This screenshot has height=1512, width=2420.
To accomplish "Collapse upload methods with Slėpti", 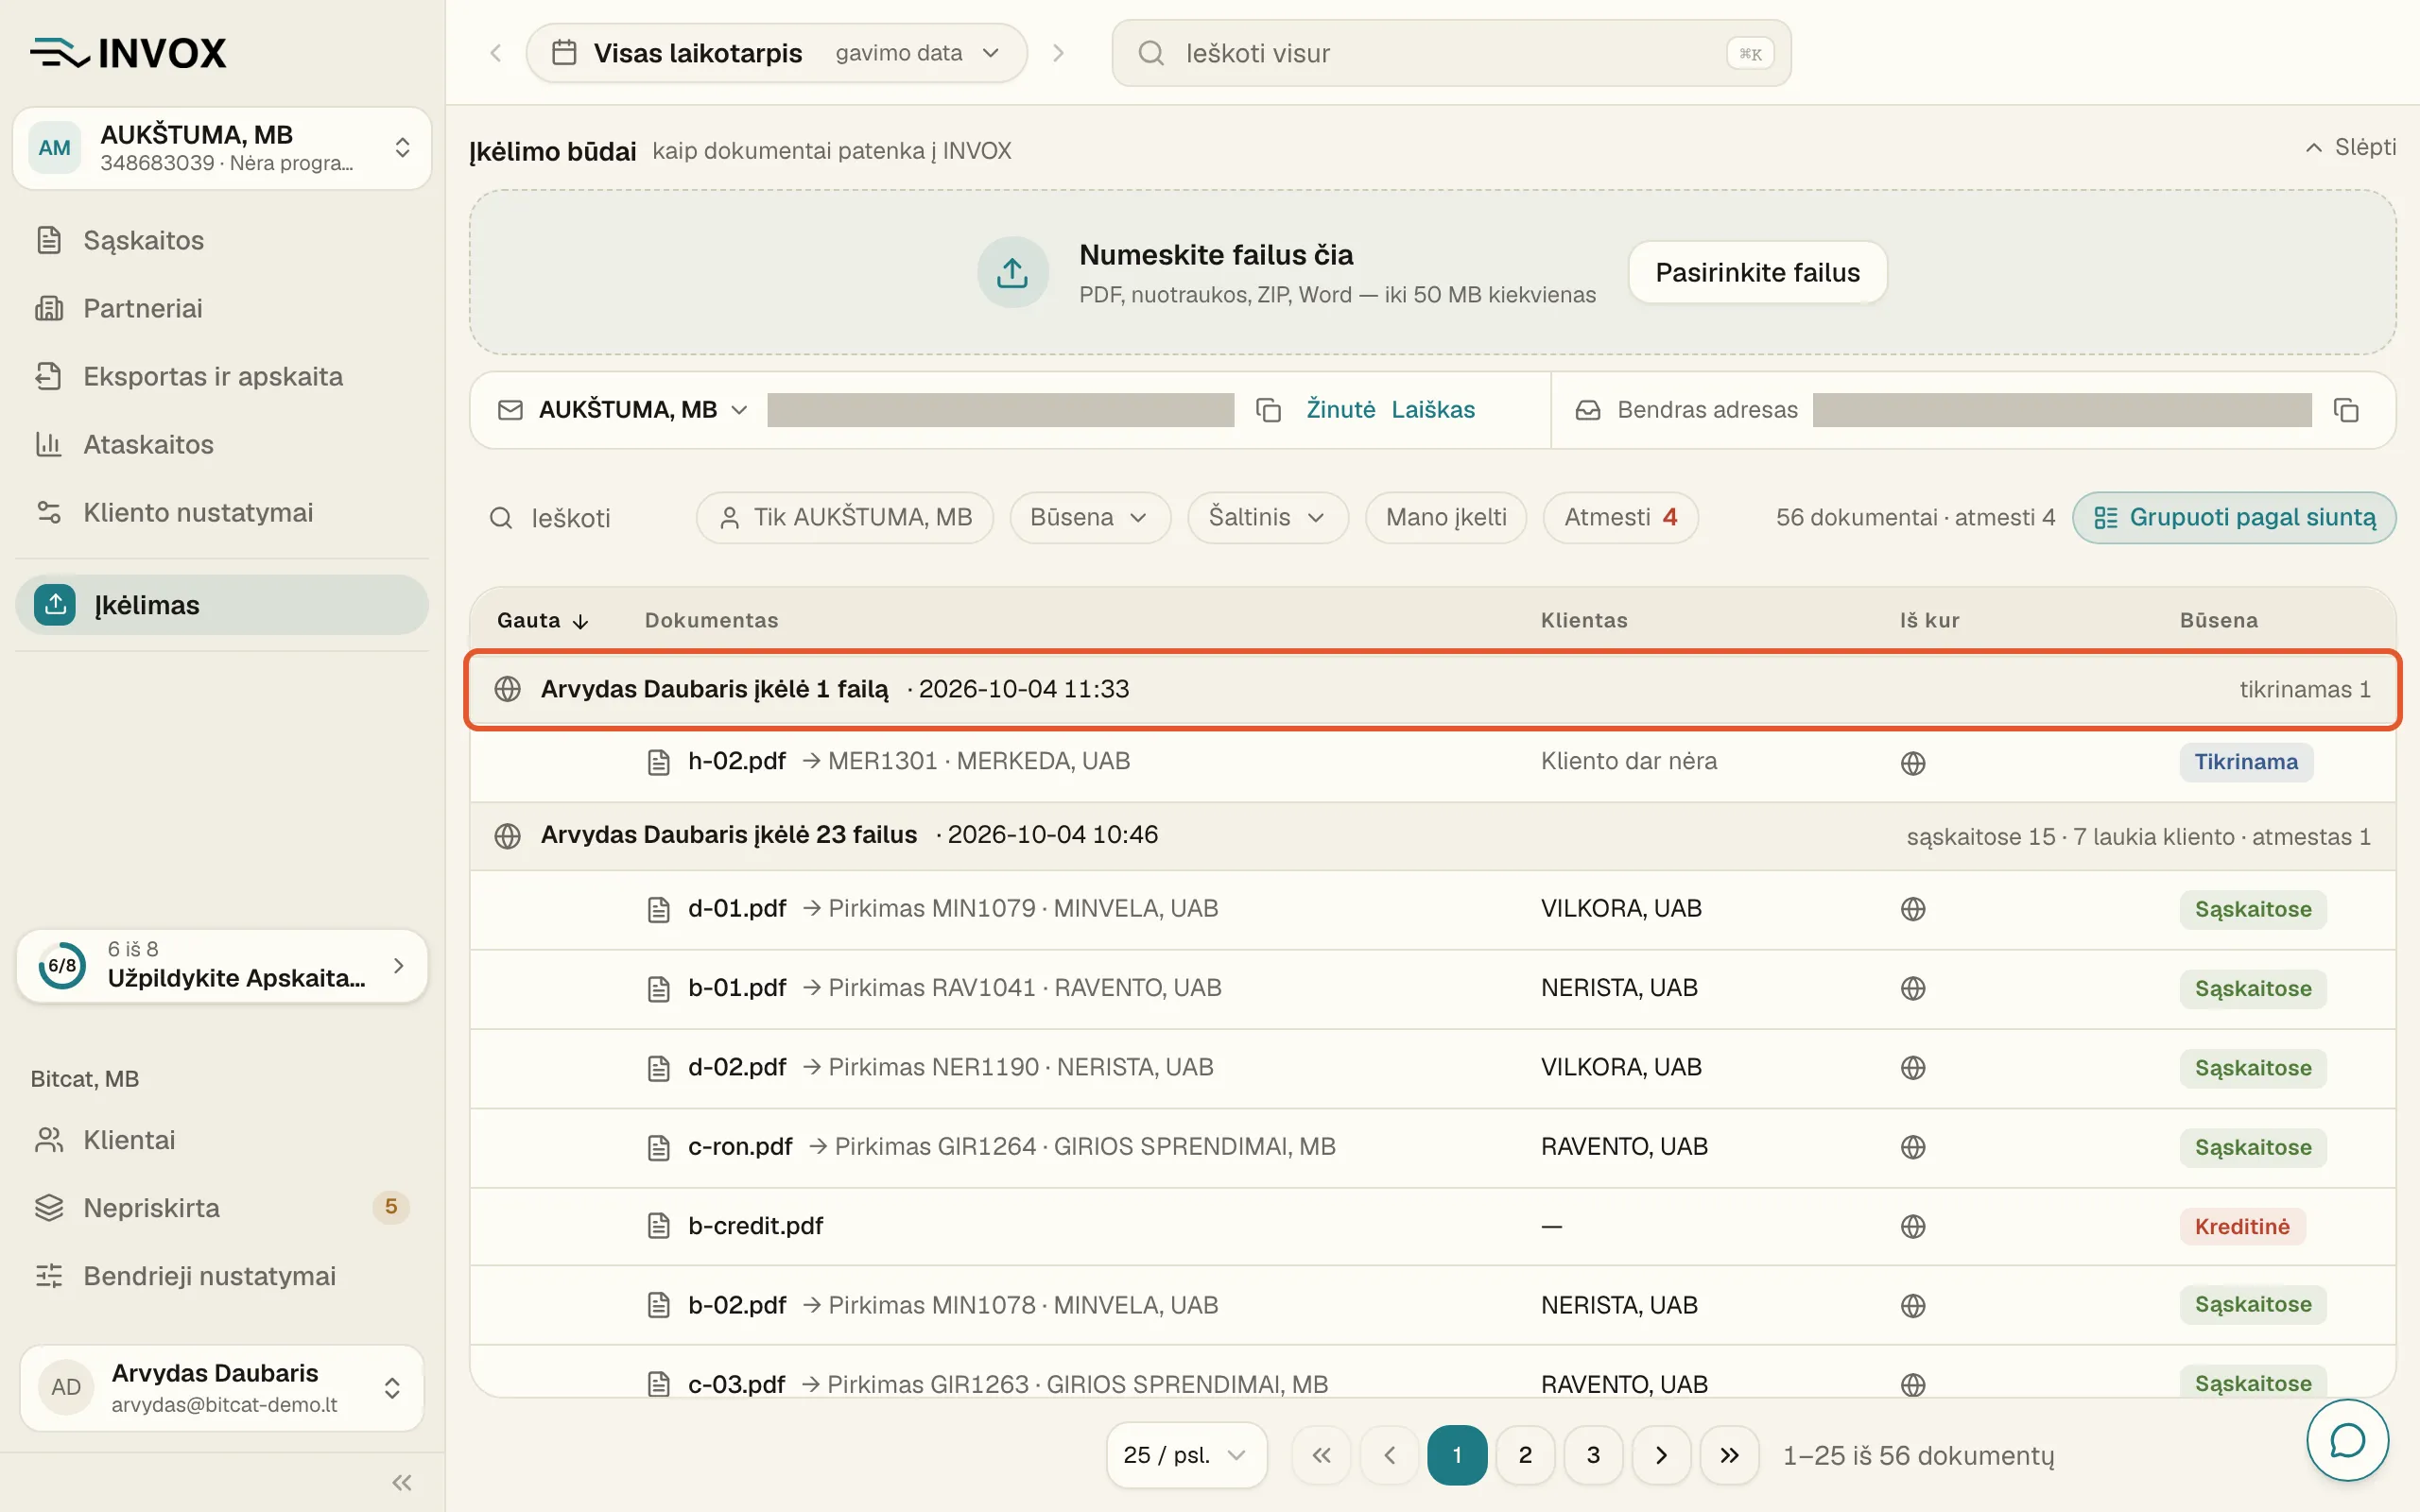I will (2350, 148).
